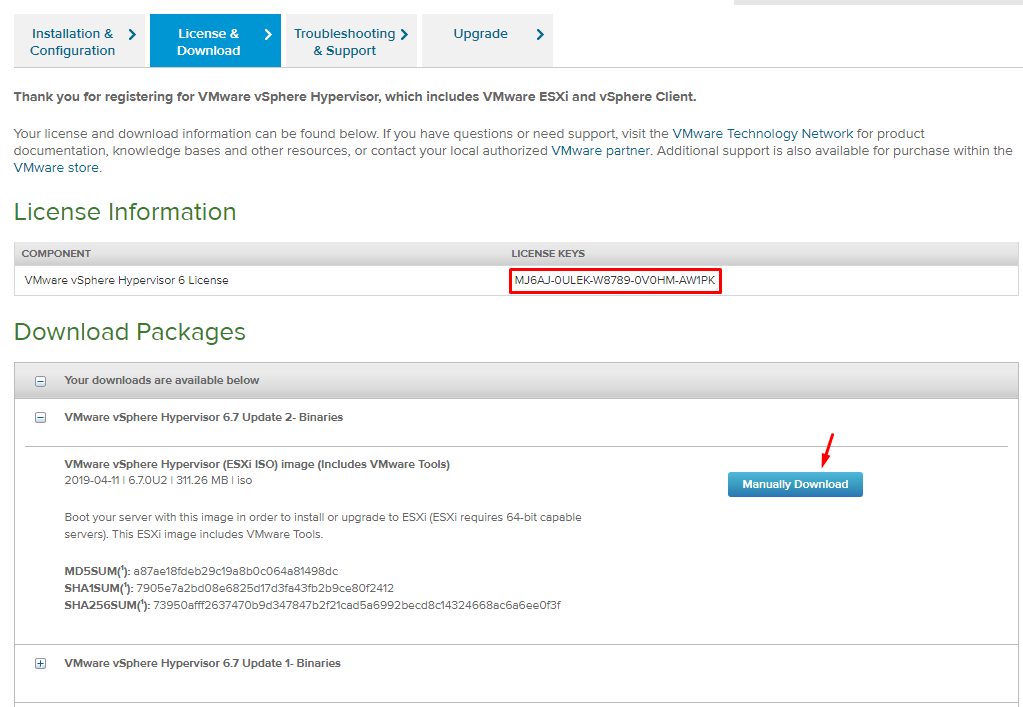Click the ESXi ISO image title text
Screen dimensions: 1023x707
(257, 464)
